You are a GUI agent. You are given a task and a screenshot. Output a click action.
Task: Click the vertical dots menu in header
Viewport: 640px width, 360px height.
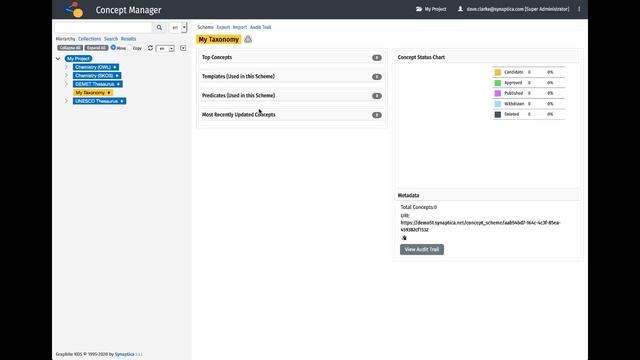click(579, 9)
